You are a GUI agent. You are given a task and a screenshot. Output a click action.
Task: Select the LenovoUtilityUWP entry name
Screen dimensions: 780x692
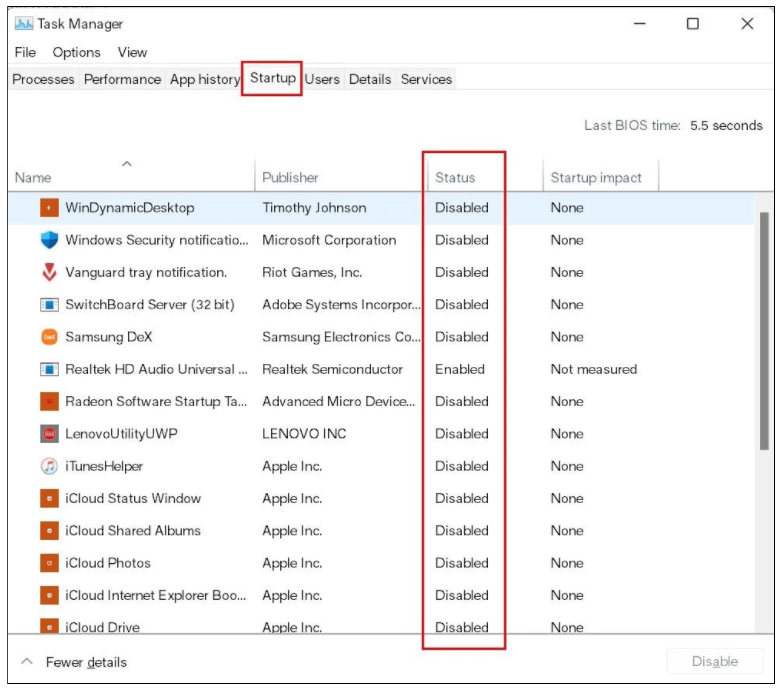[121, 434]
